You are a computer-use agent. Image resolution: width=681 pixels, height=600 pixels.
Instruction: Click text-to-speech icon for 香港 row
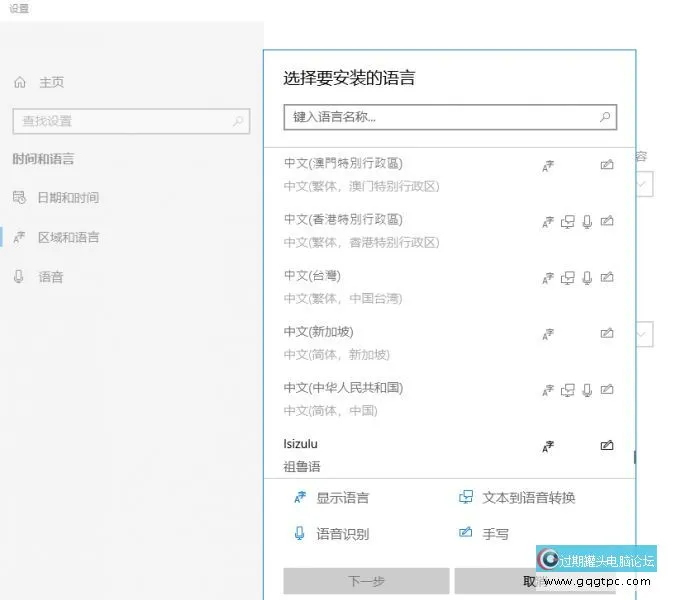(x=568, y=222)
